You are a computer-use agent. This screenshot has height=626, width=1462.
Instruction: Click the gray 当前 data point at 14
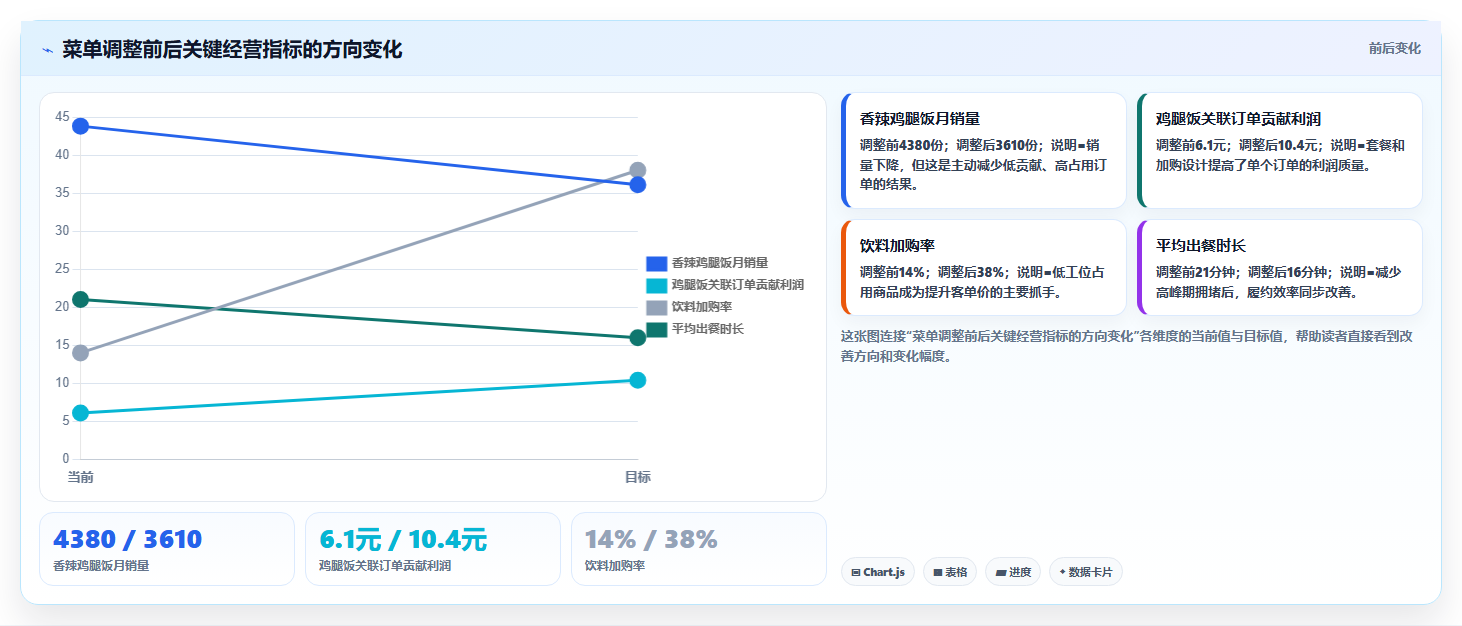coord(81,353)
